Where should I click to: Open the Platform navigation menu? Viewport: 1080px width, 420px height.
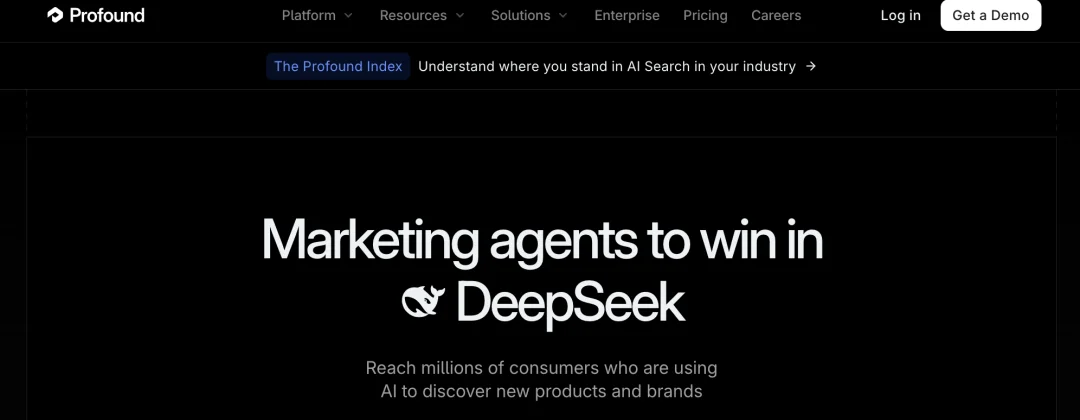pyautogui.click(x=317, y=15)
